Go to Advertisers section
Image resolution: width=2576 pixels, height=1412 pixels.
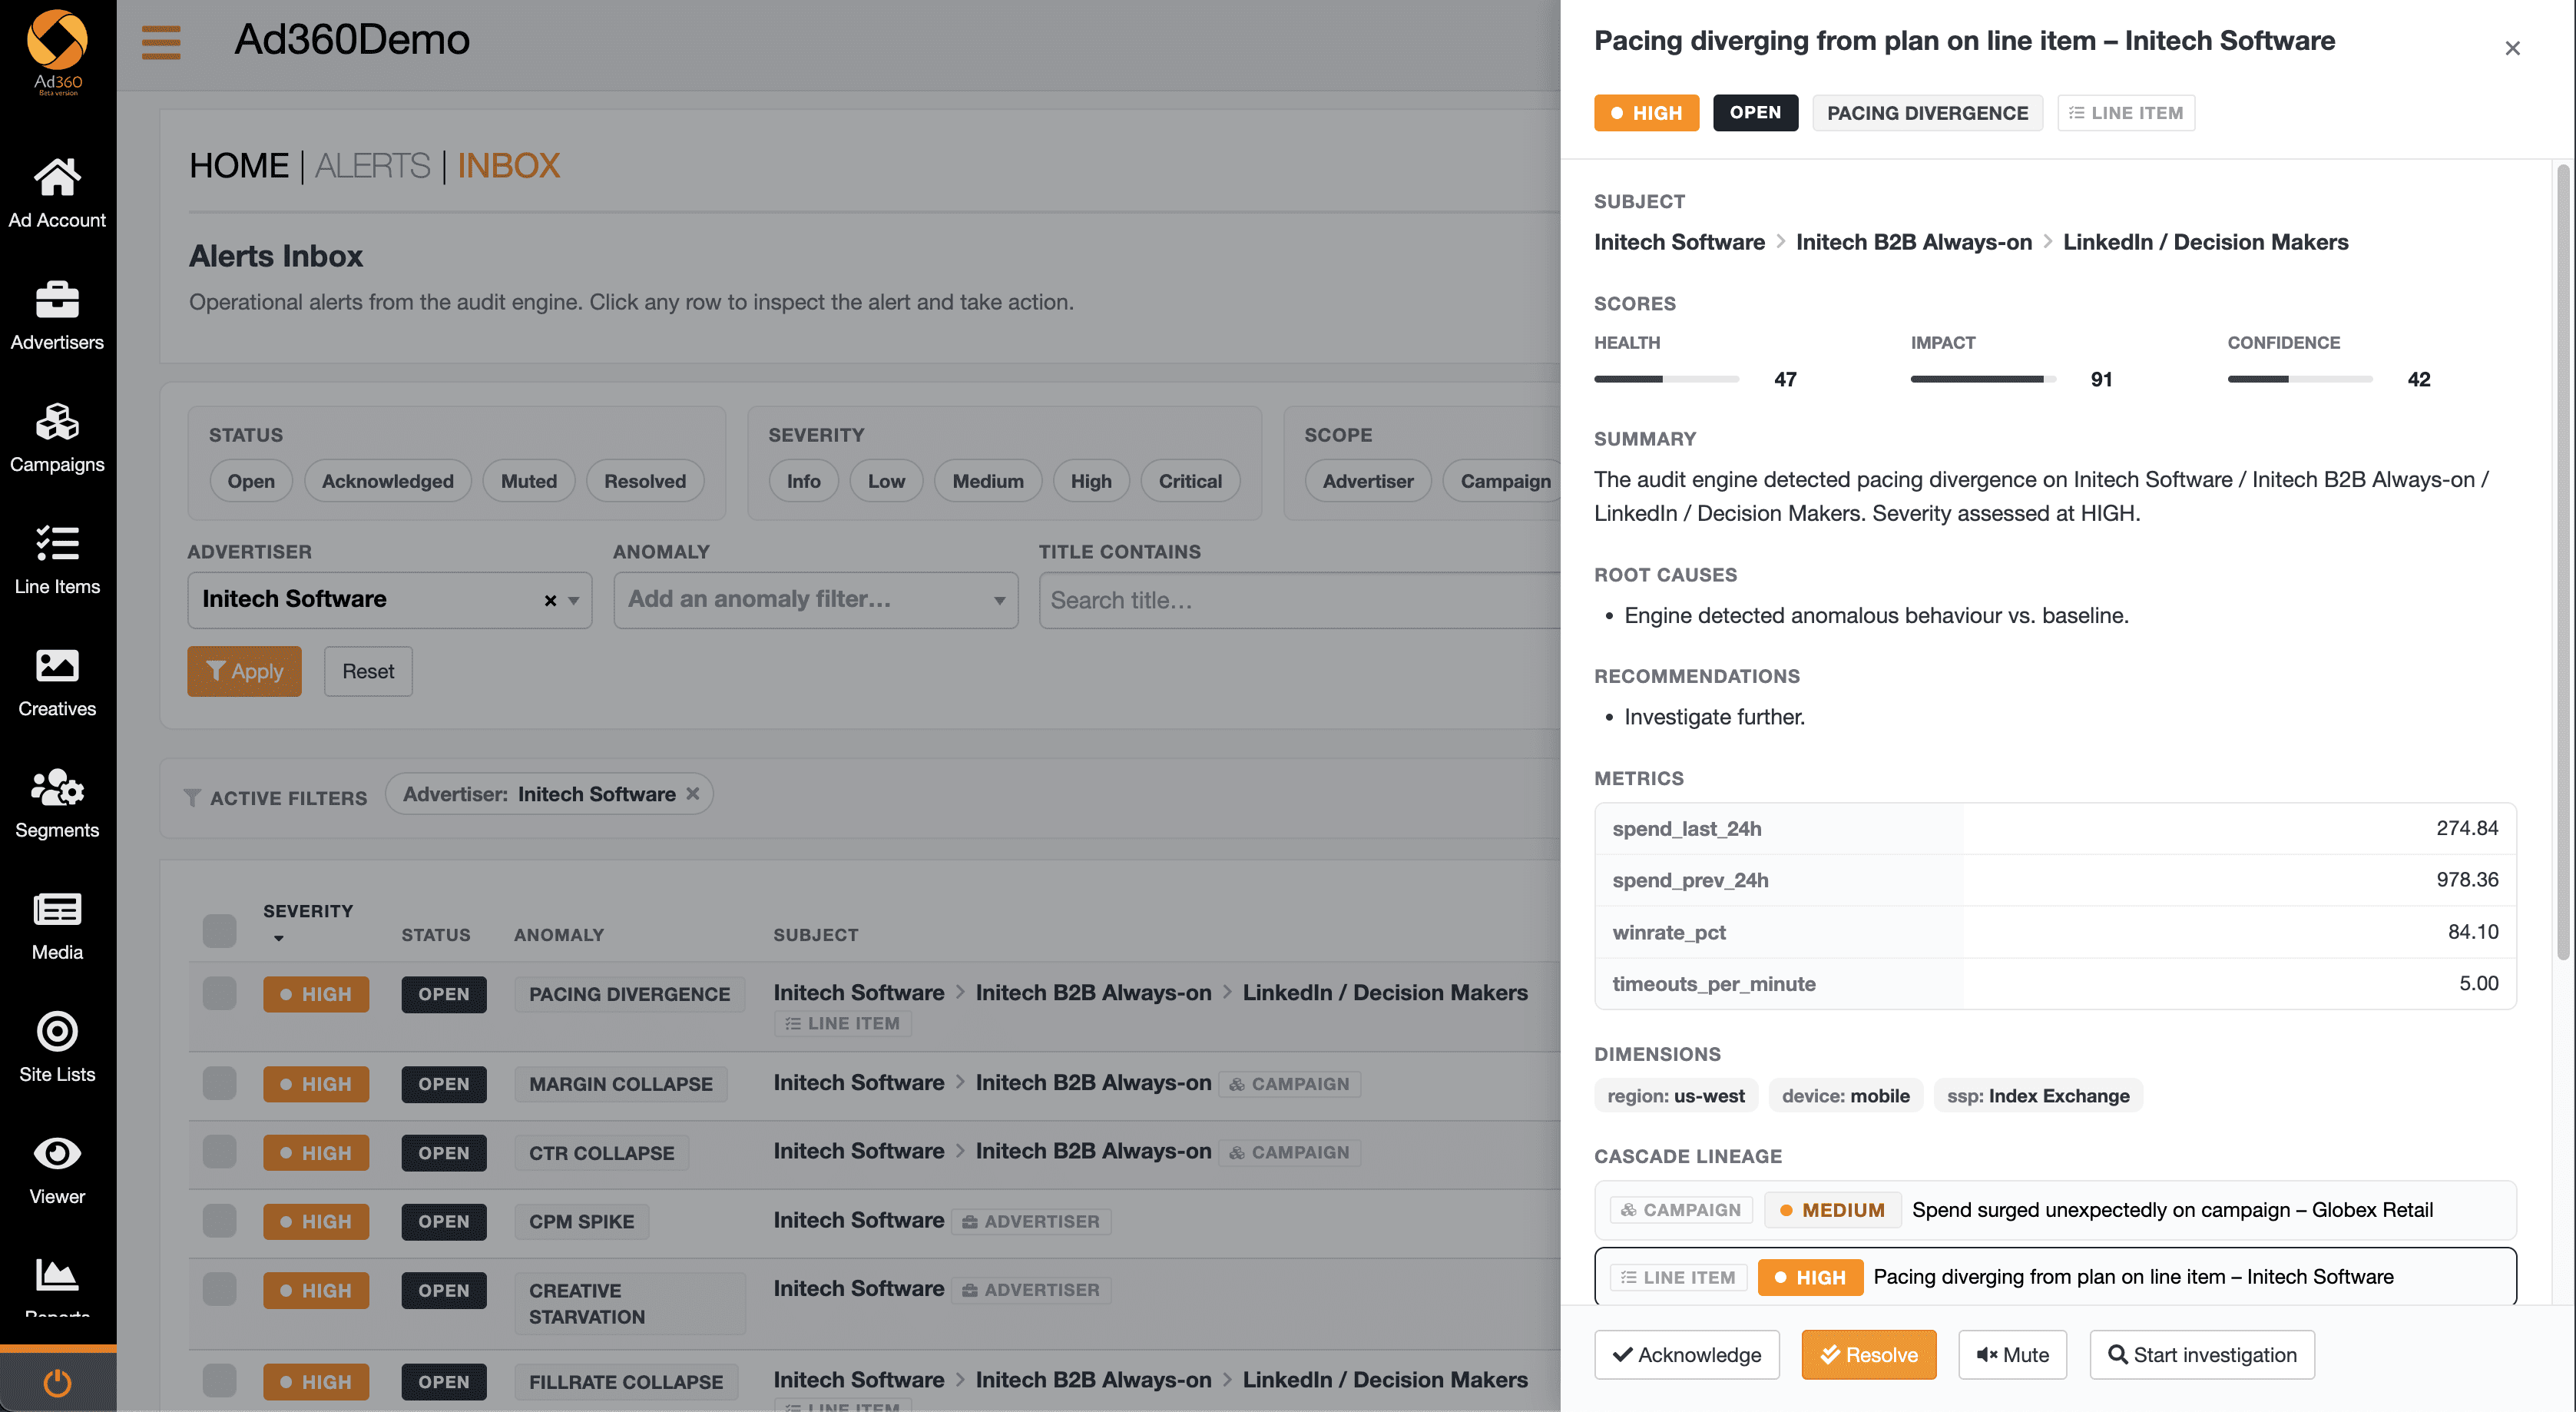[57, 315]
